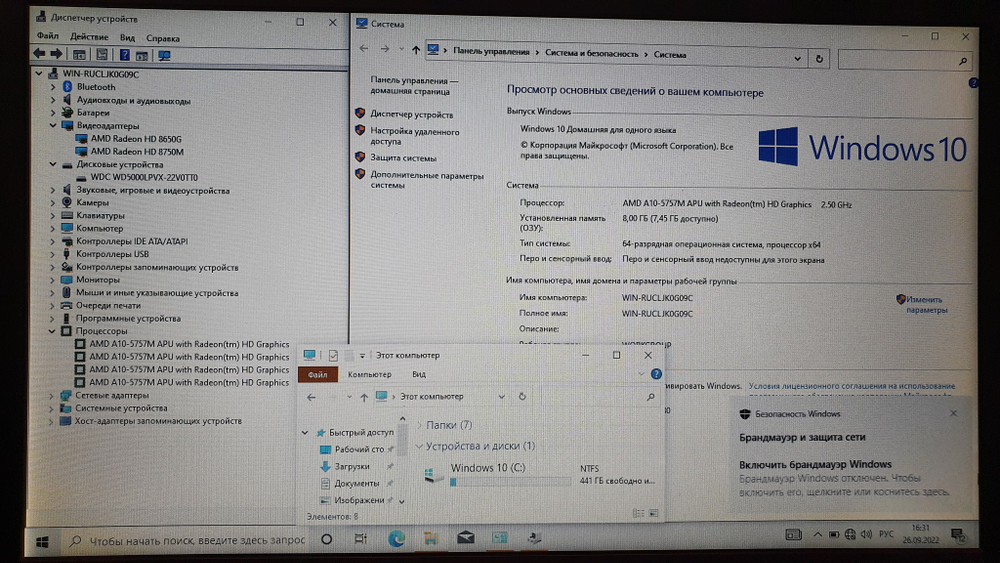1000x563 pixels.
Task: Click the blue Help icon in Device Manager toolbar
Action: tap(124, 55)
